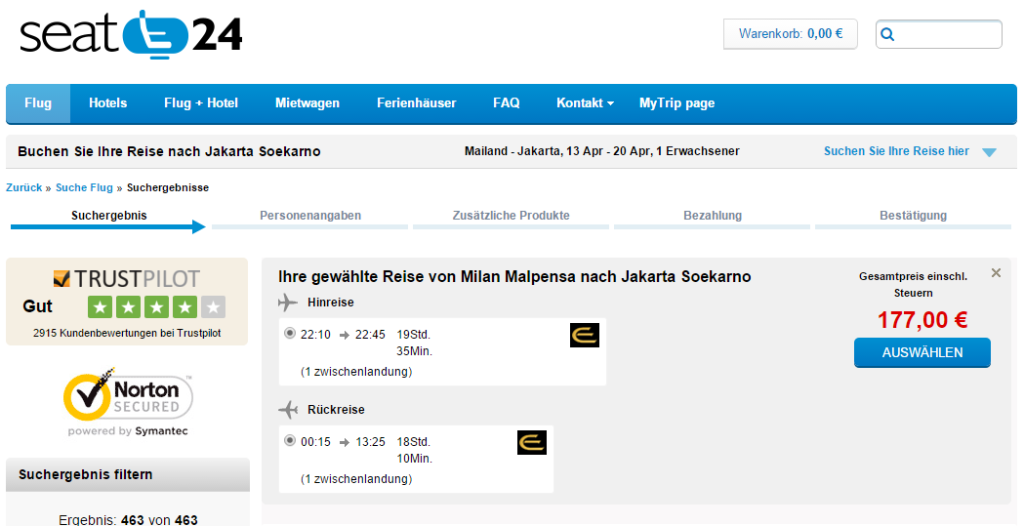Click the Hinreise airplane icon
The image size is (1024, 526).
pyautogui.click(x=287, y=303)
